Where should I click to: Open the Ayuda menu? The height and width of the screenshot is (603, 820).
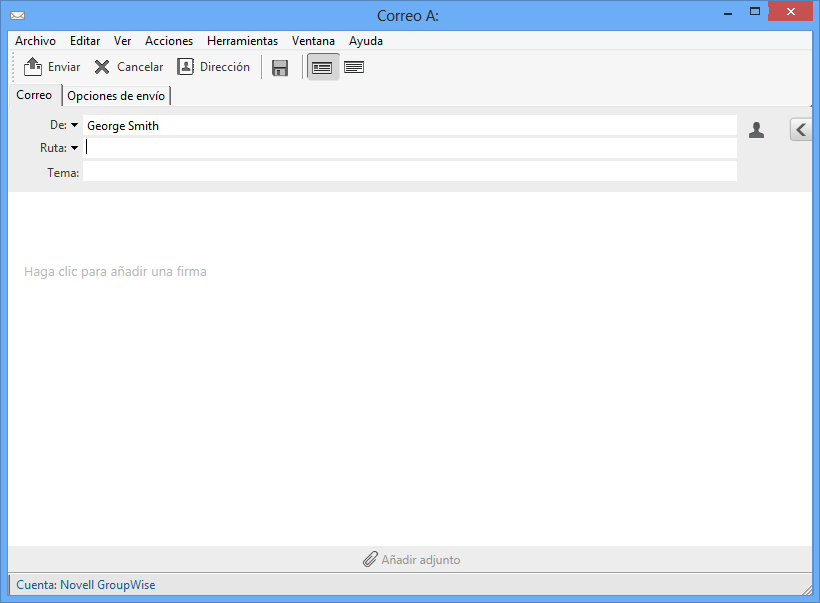point(366,41)
